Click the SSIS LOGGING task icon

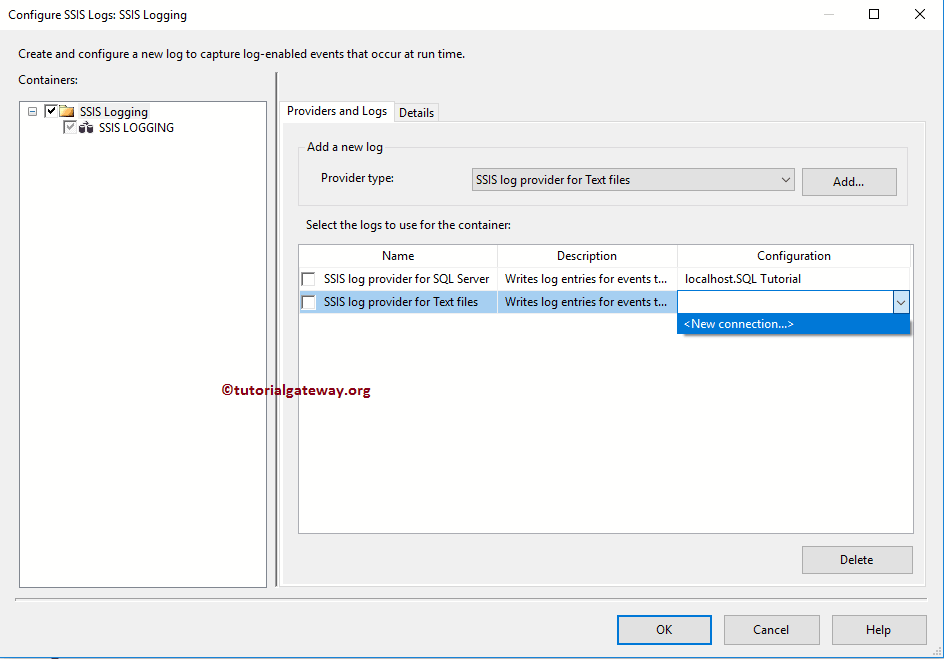(x=86, y=128)
